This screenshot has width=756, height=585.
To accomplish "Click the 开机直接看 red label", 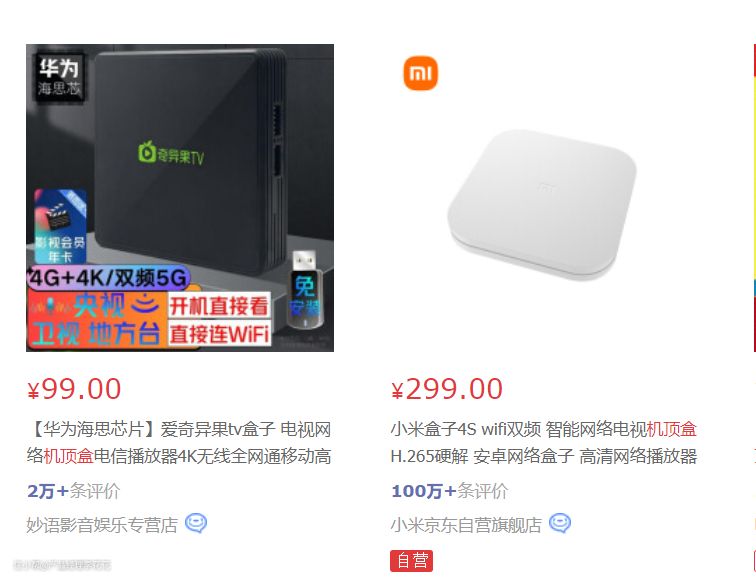I will [x=218, y=306].
